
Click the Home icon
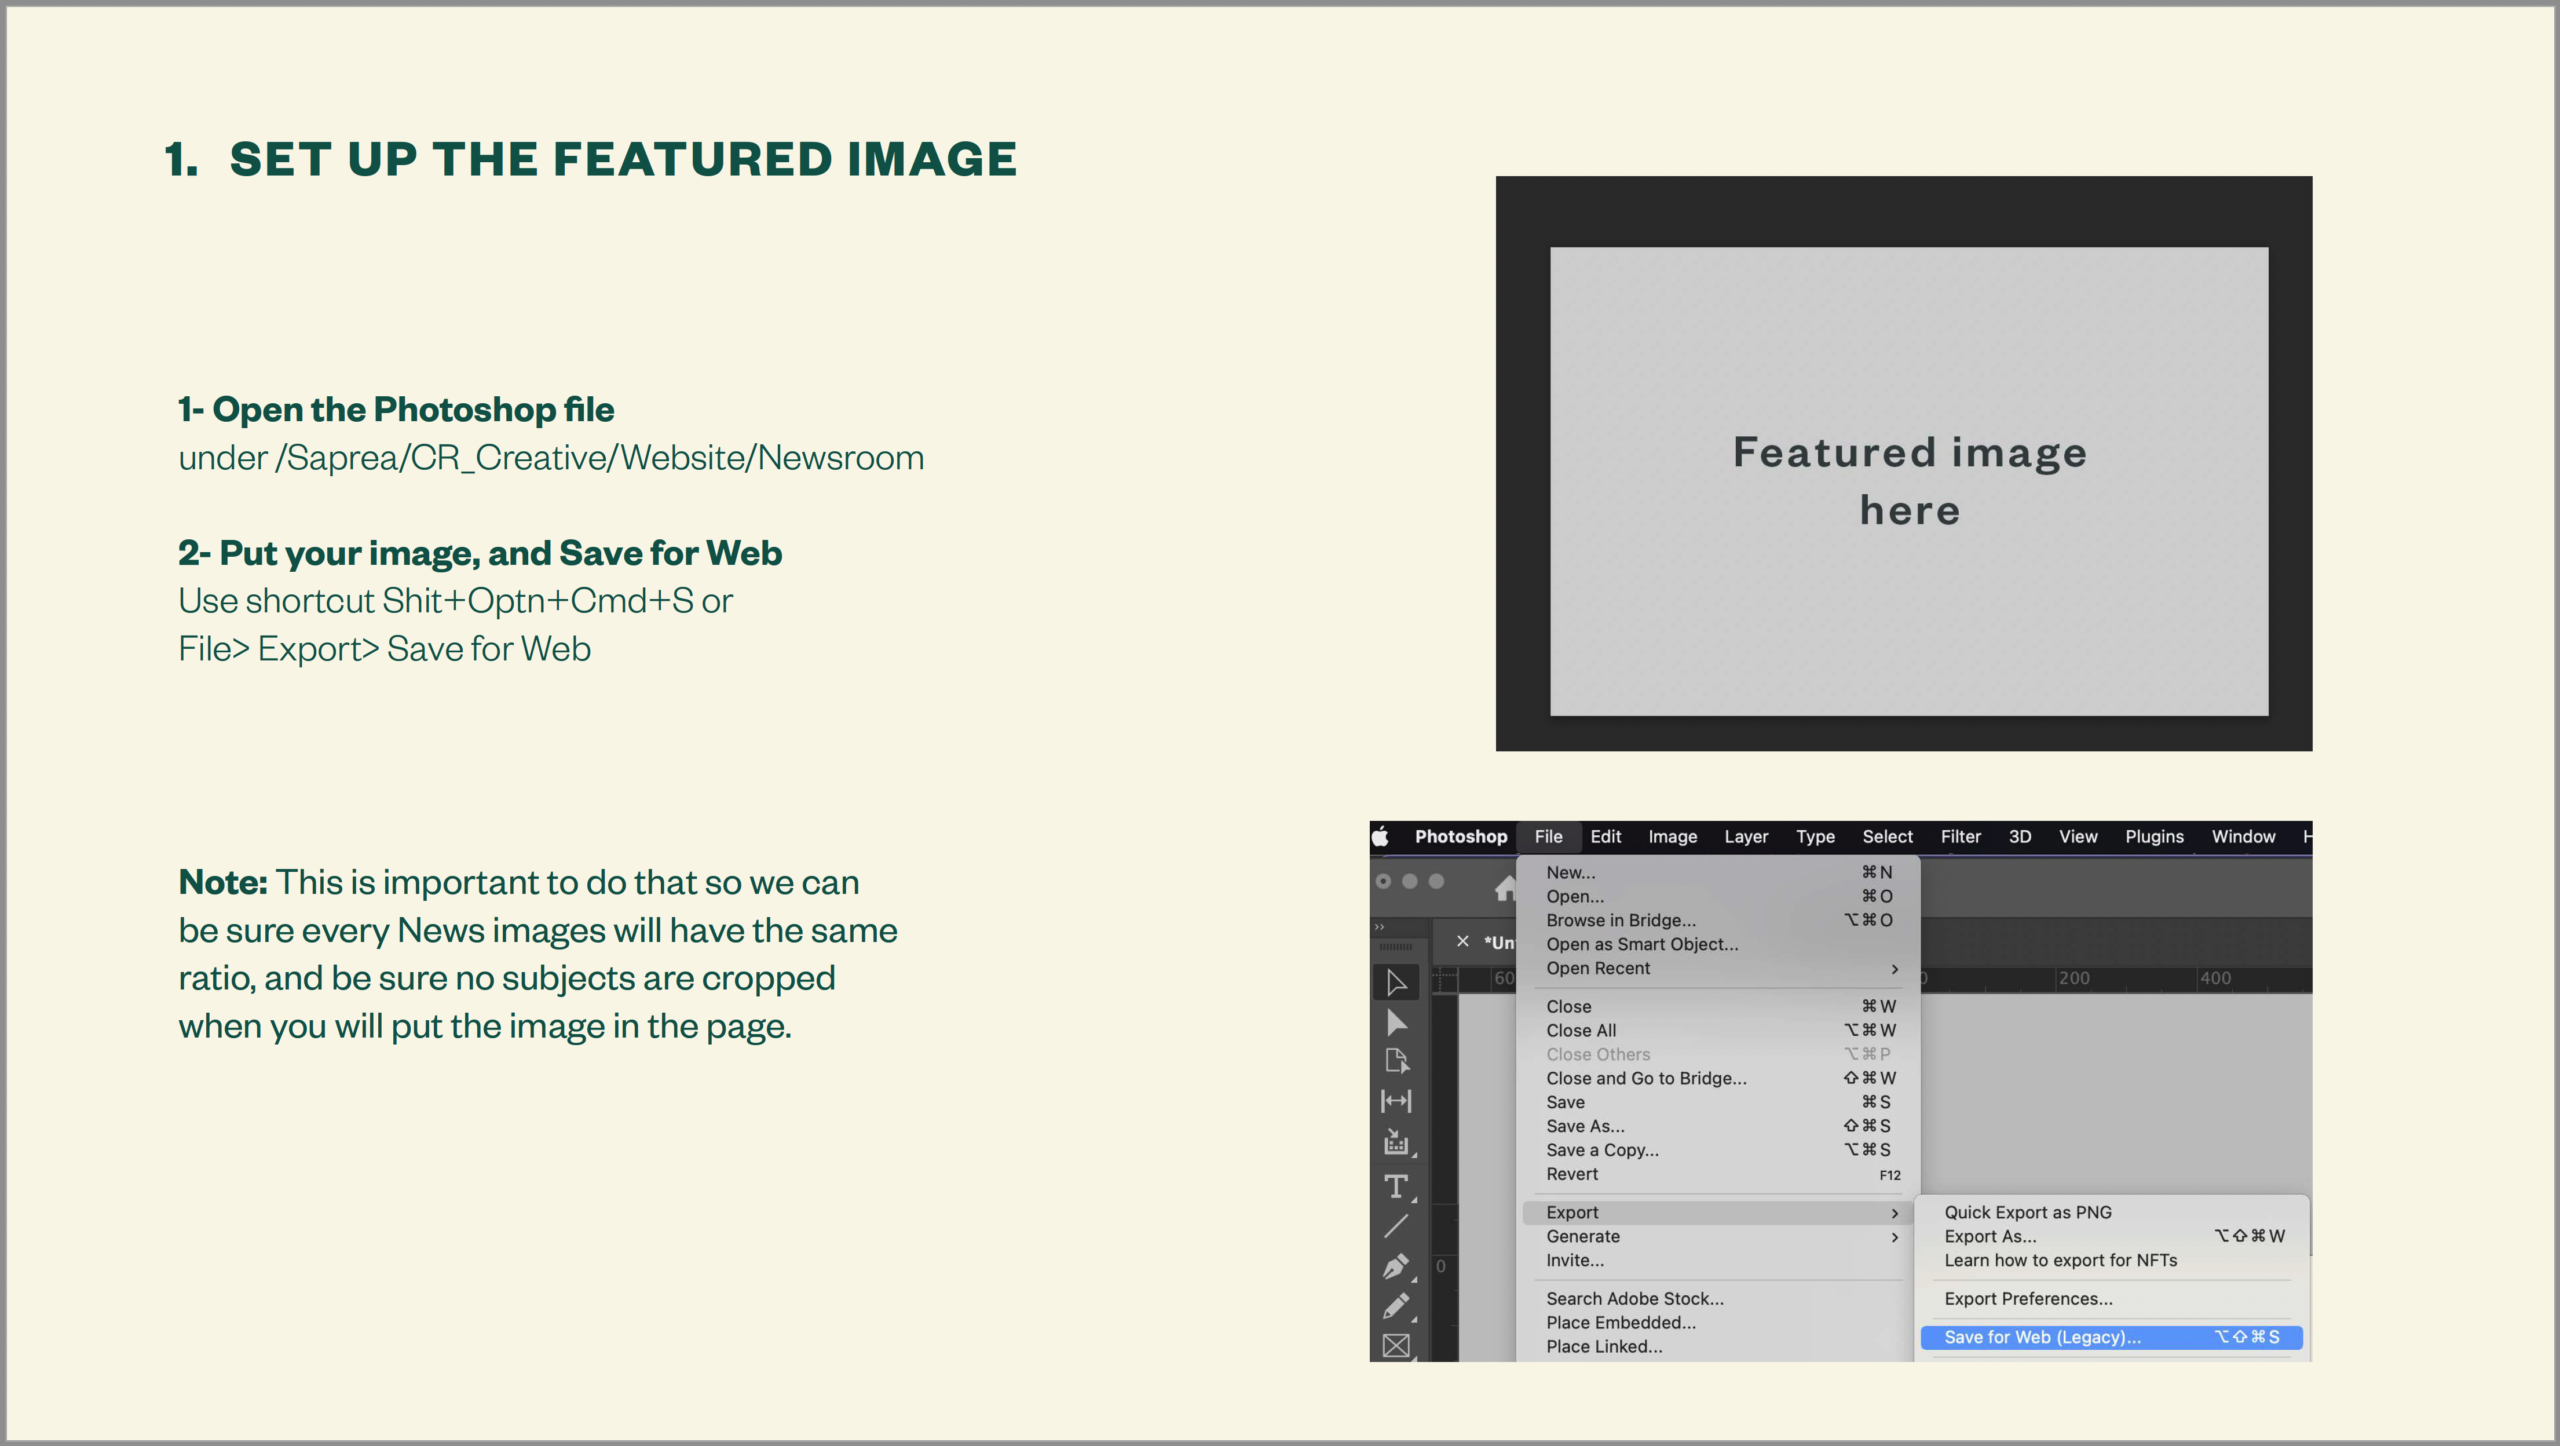[x=1505, y=887]
